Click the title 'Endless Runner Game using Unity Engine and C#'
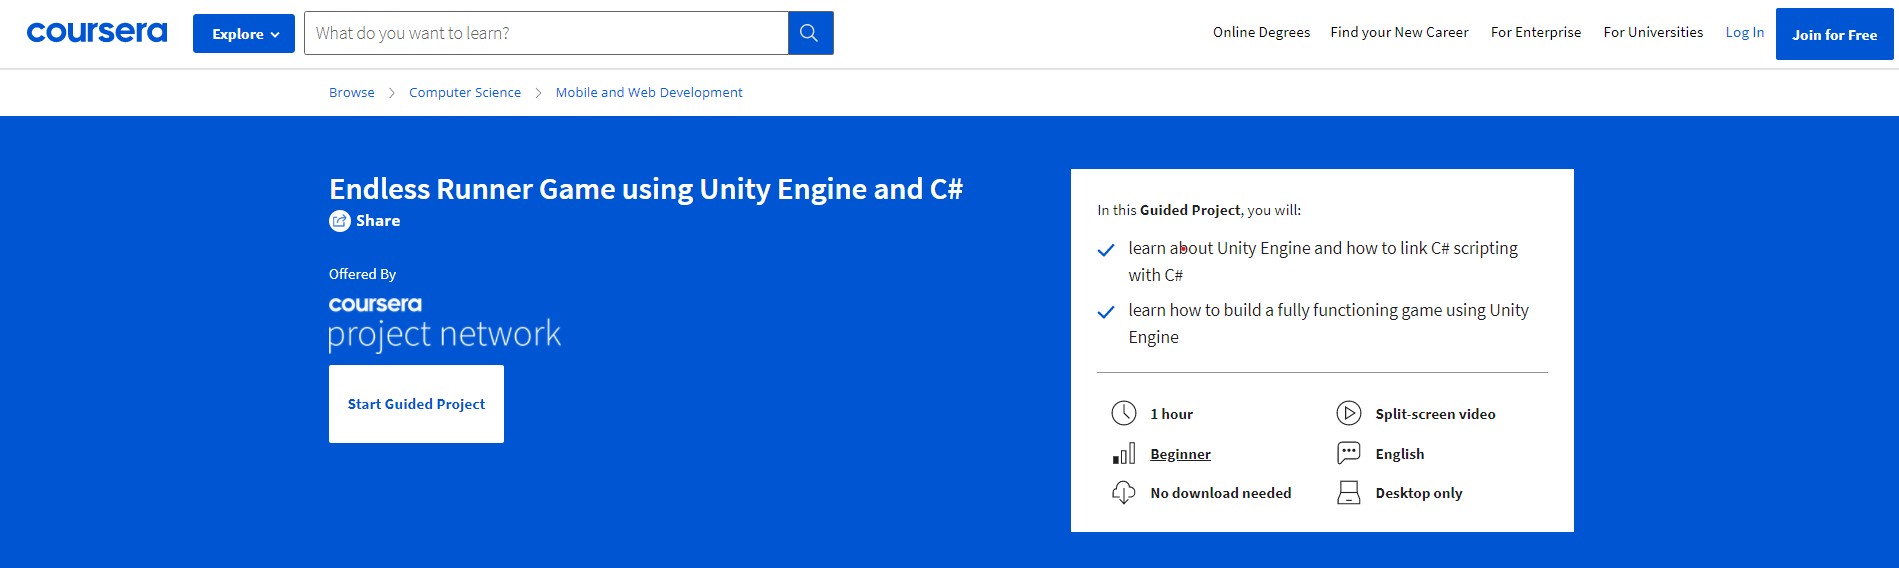This screenshot has width=1899, height=568. pos(646,189)
